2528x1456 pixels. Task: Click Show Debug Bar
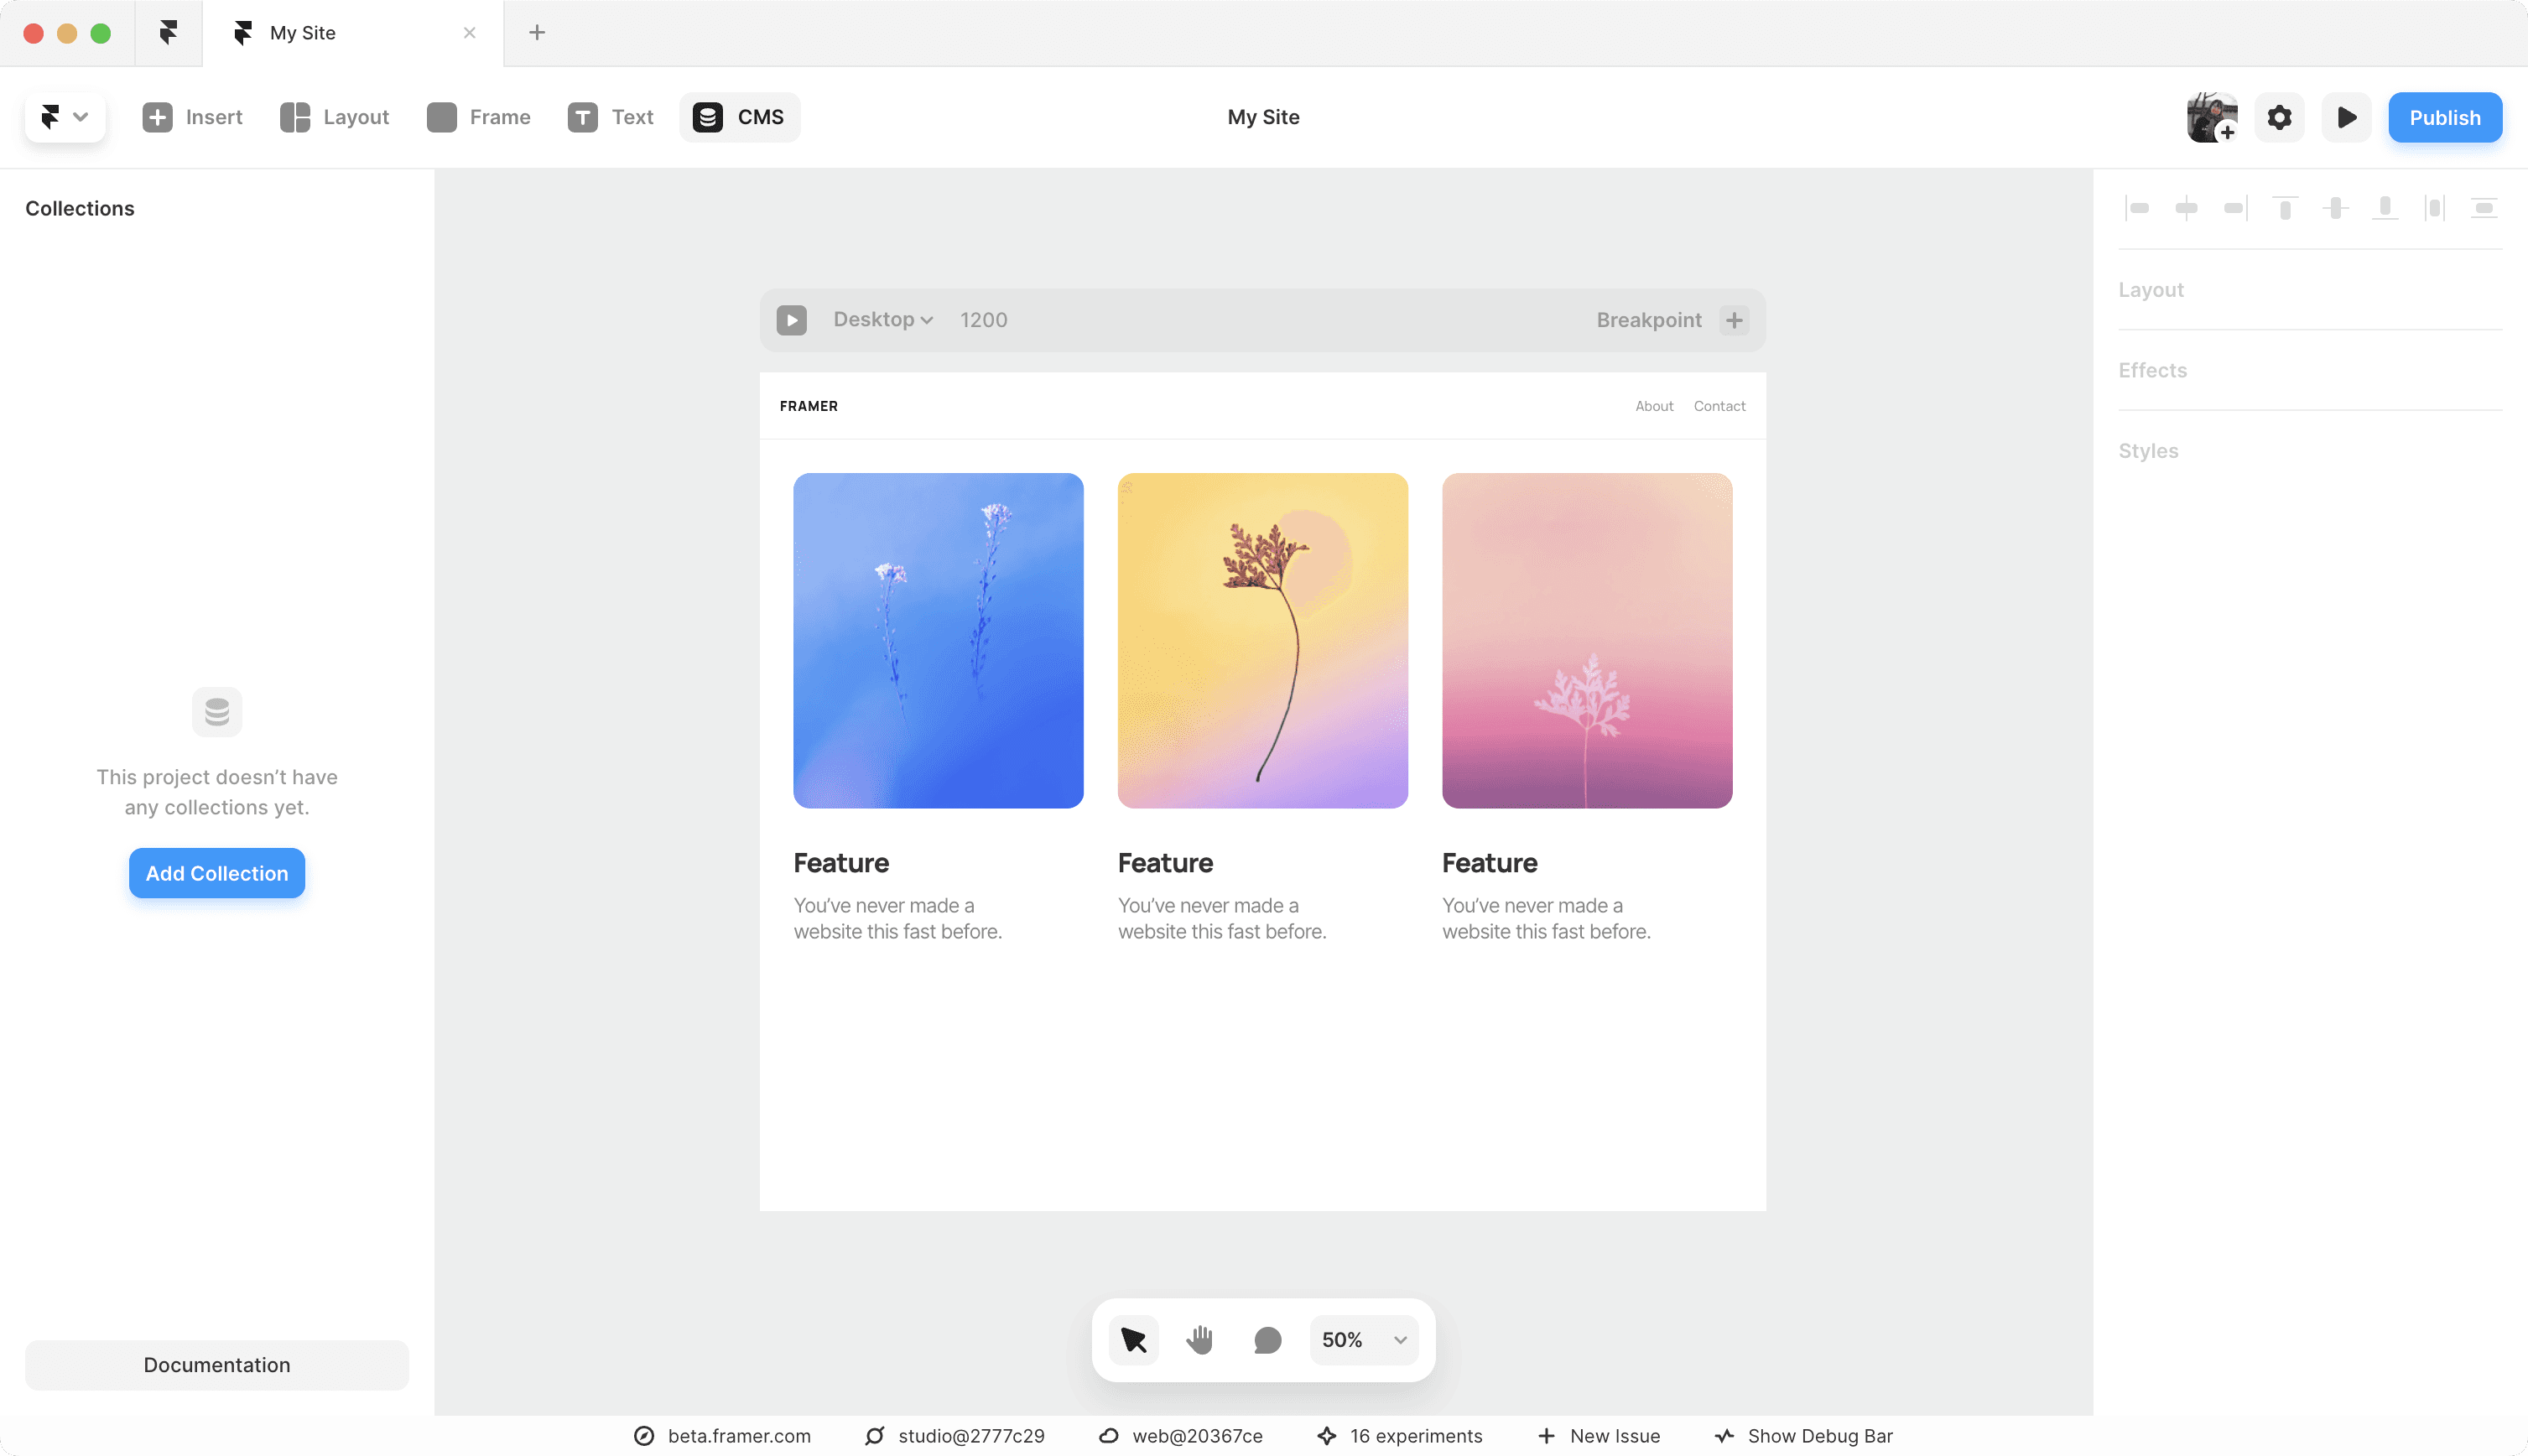(1804, 1436)
